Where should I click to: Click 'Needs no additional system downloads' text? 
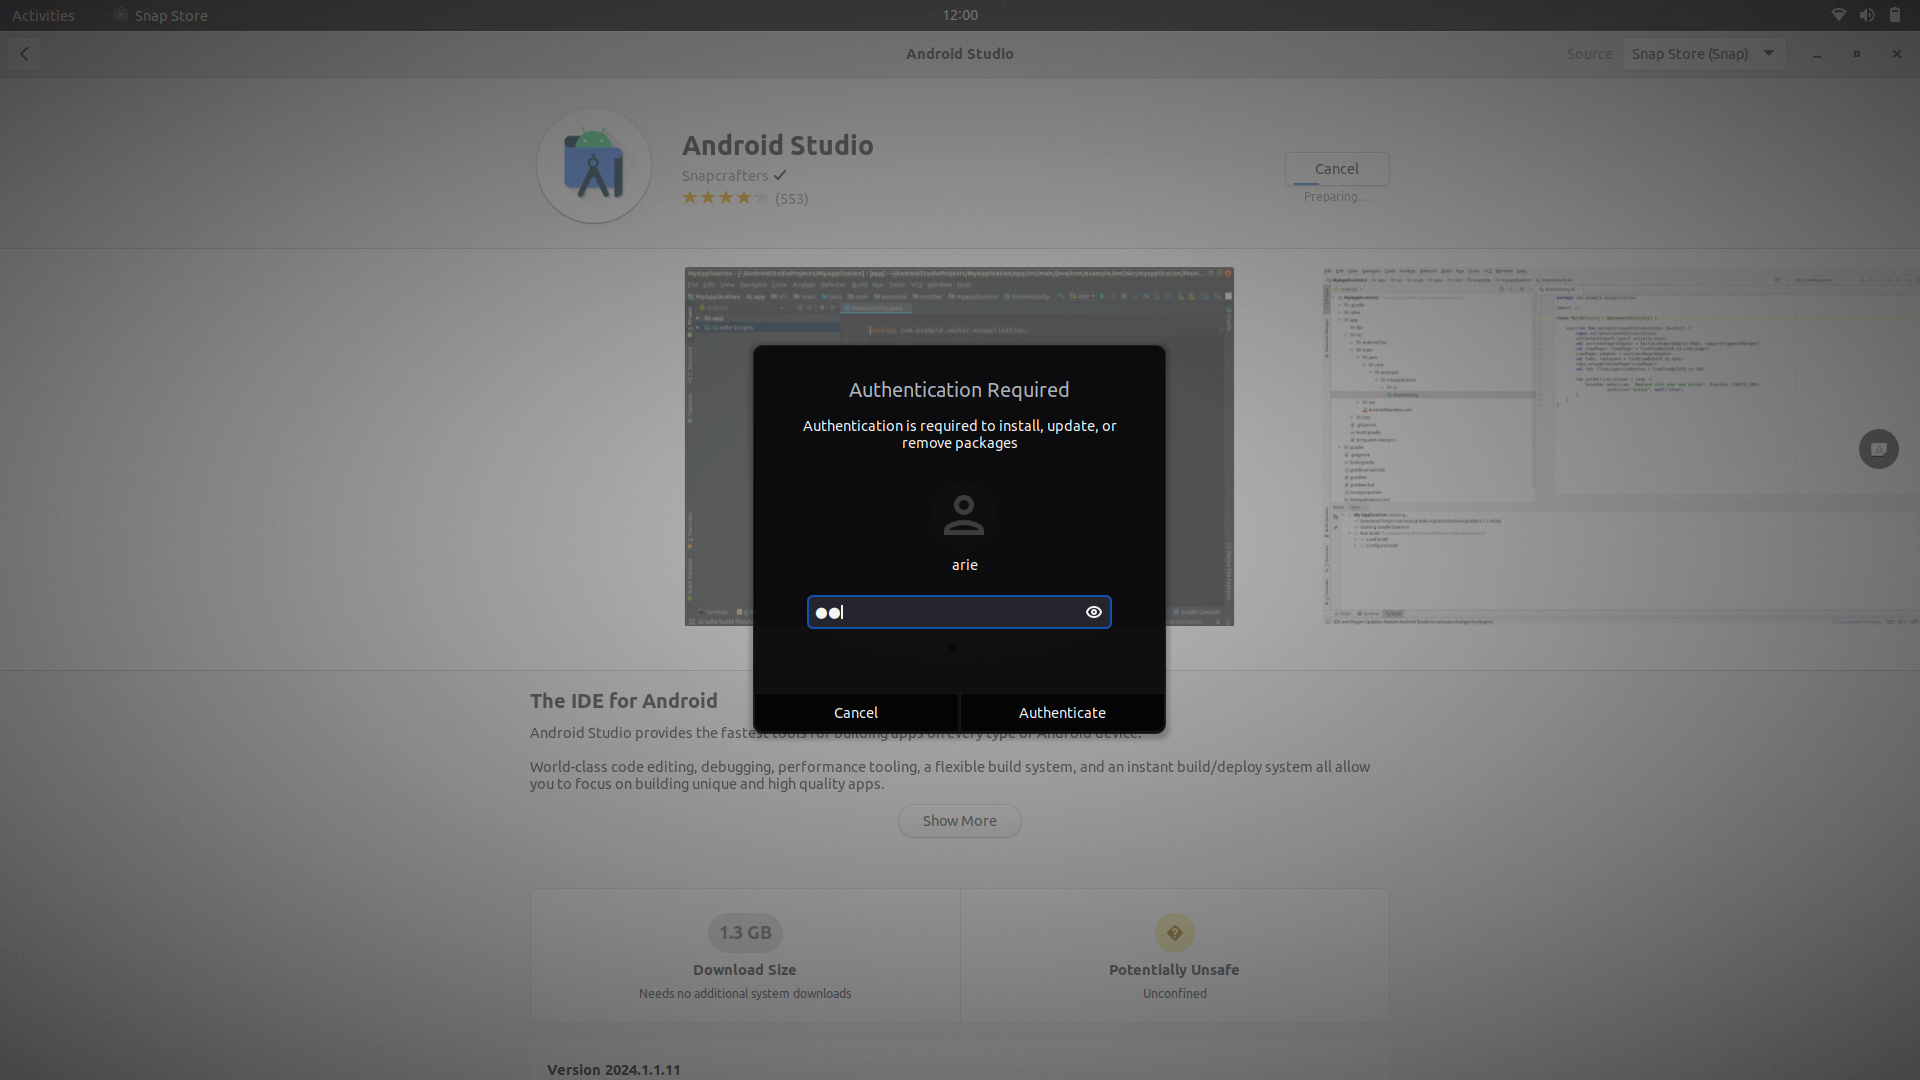point(745,994)
